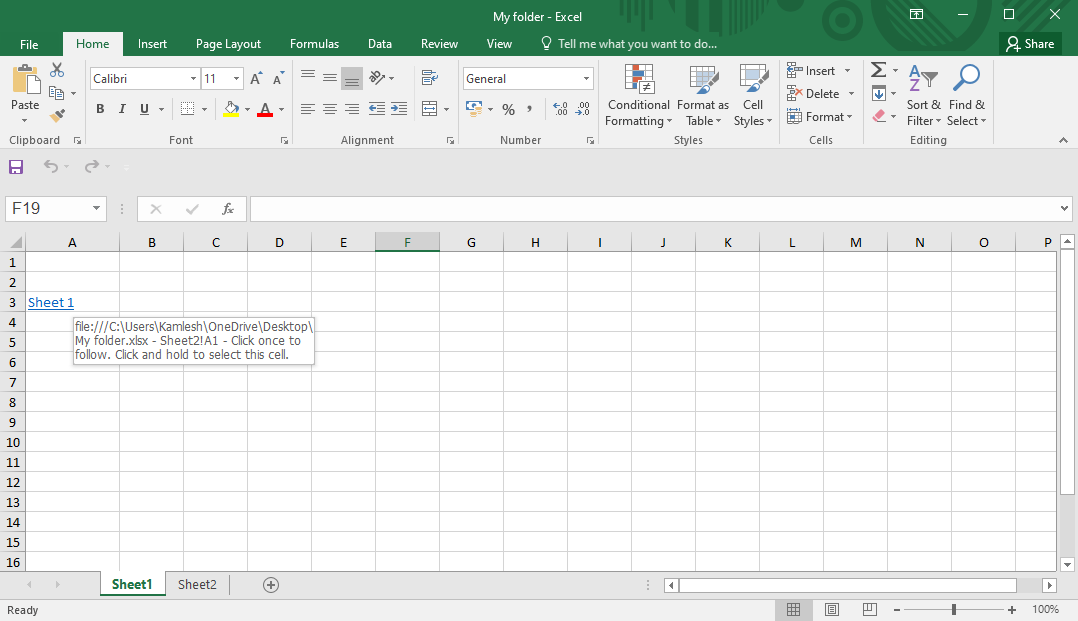Apply Comma Style format

tap(529, 109)
